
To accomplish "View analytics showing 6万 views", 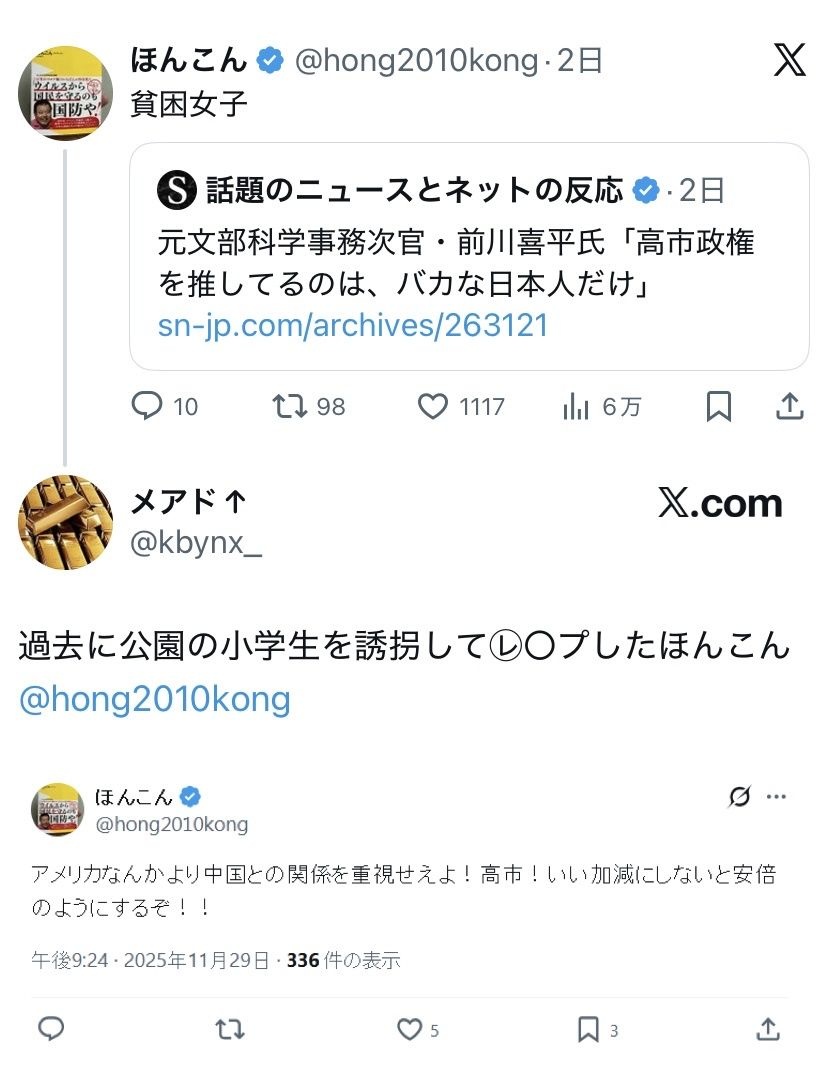I will point(576,406).
